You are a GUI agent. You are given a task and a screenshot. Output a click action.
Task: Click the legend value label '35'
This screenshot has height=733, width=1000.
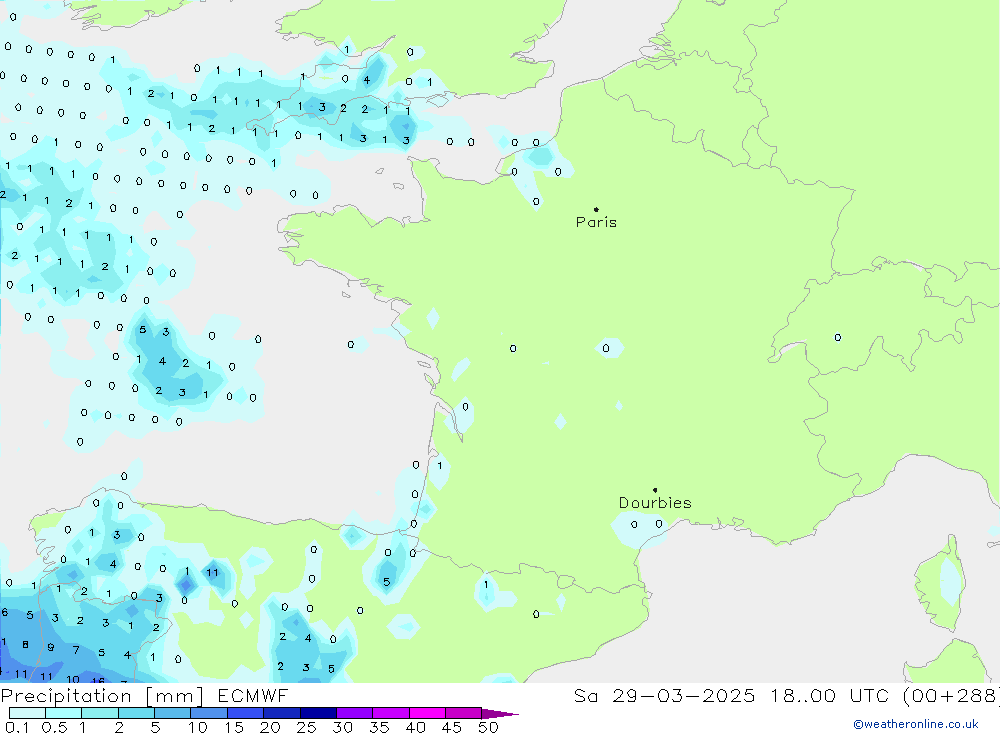click(x=379, y=727)
